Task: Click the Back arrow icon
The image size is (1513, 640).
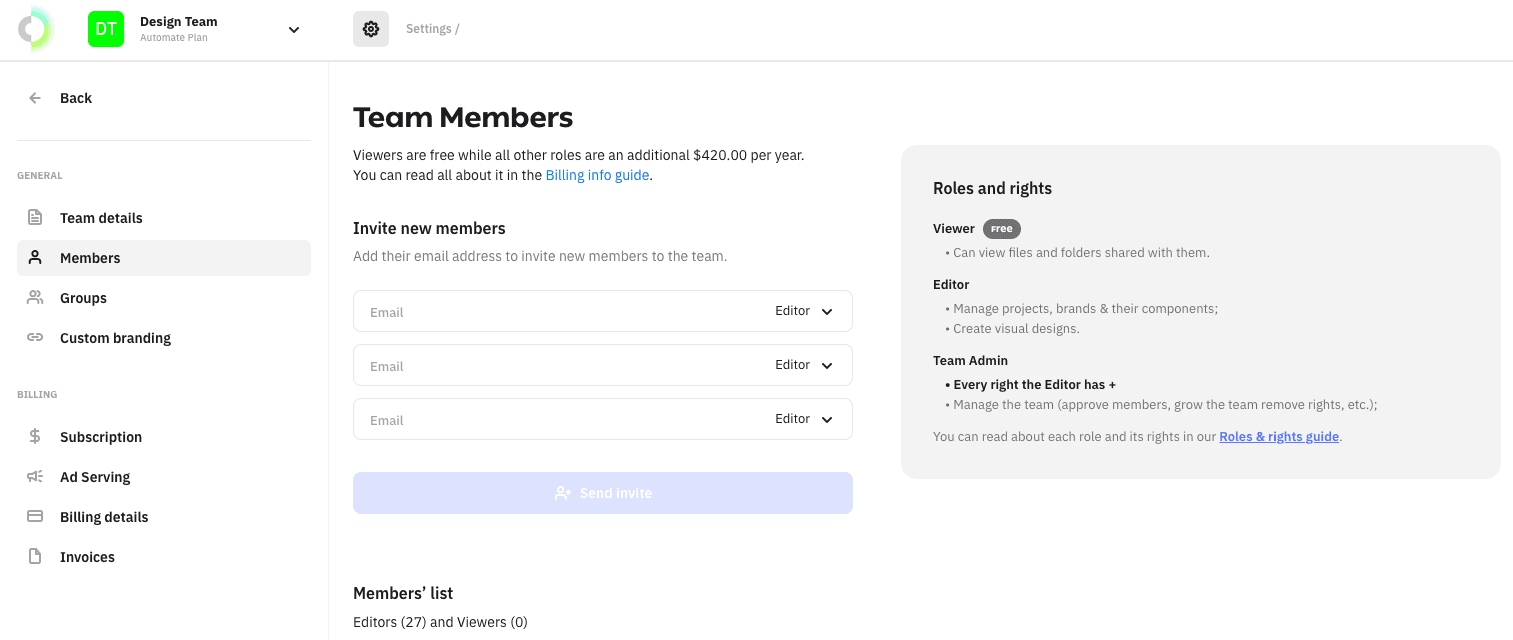Action: (35, 98)
